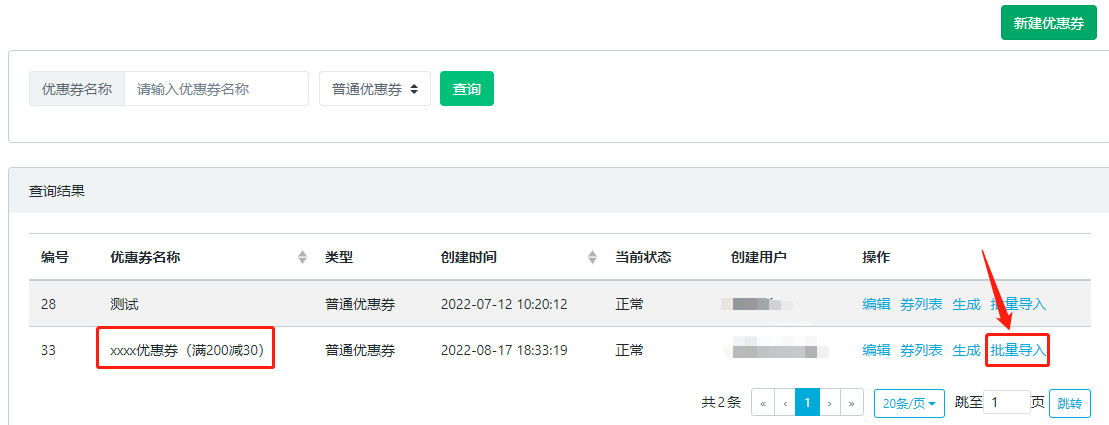The image size is (1109, 425).
Task: Go to first page using « icon
Action: coord(763,403)
